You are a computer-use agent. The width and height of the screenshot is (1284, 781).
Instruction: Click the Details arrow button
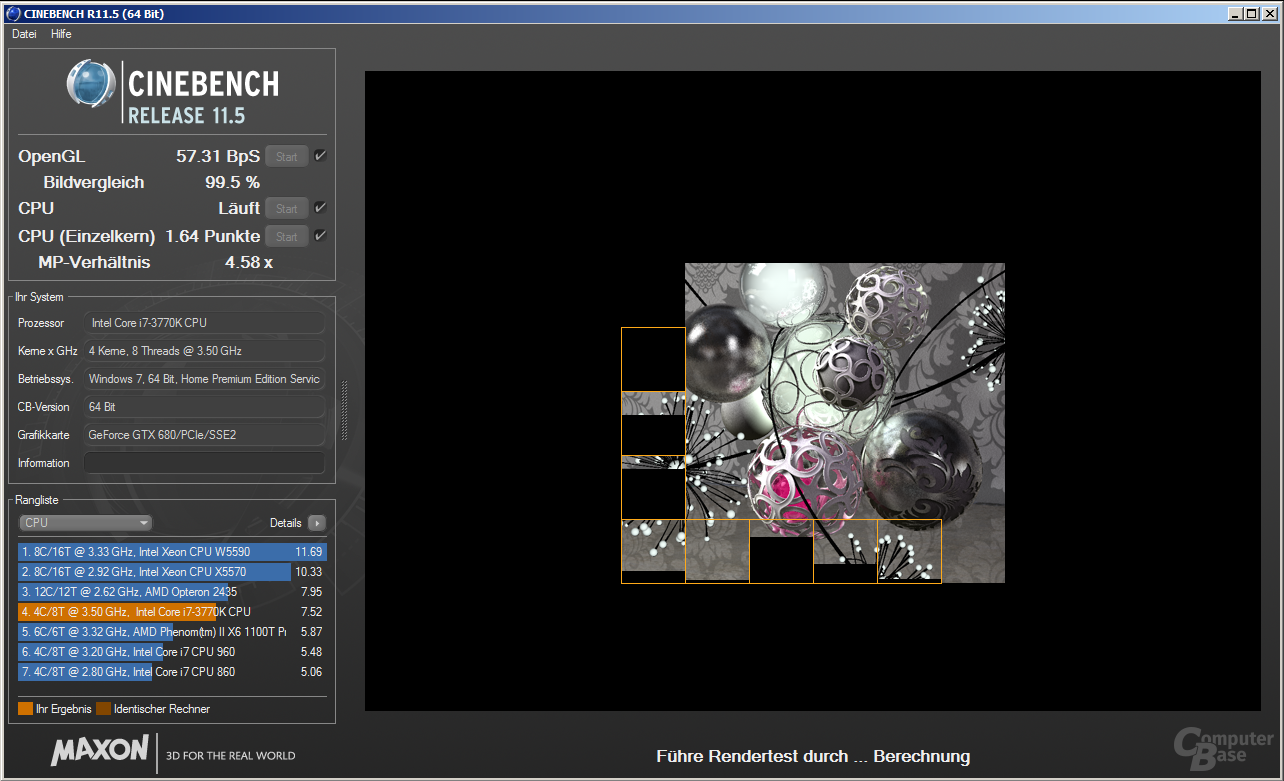pyautogui.click(x=317, y=523)
